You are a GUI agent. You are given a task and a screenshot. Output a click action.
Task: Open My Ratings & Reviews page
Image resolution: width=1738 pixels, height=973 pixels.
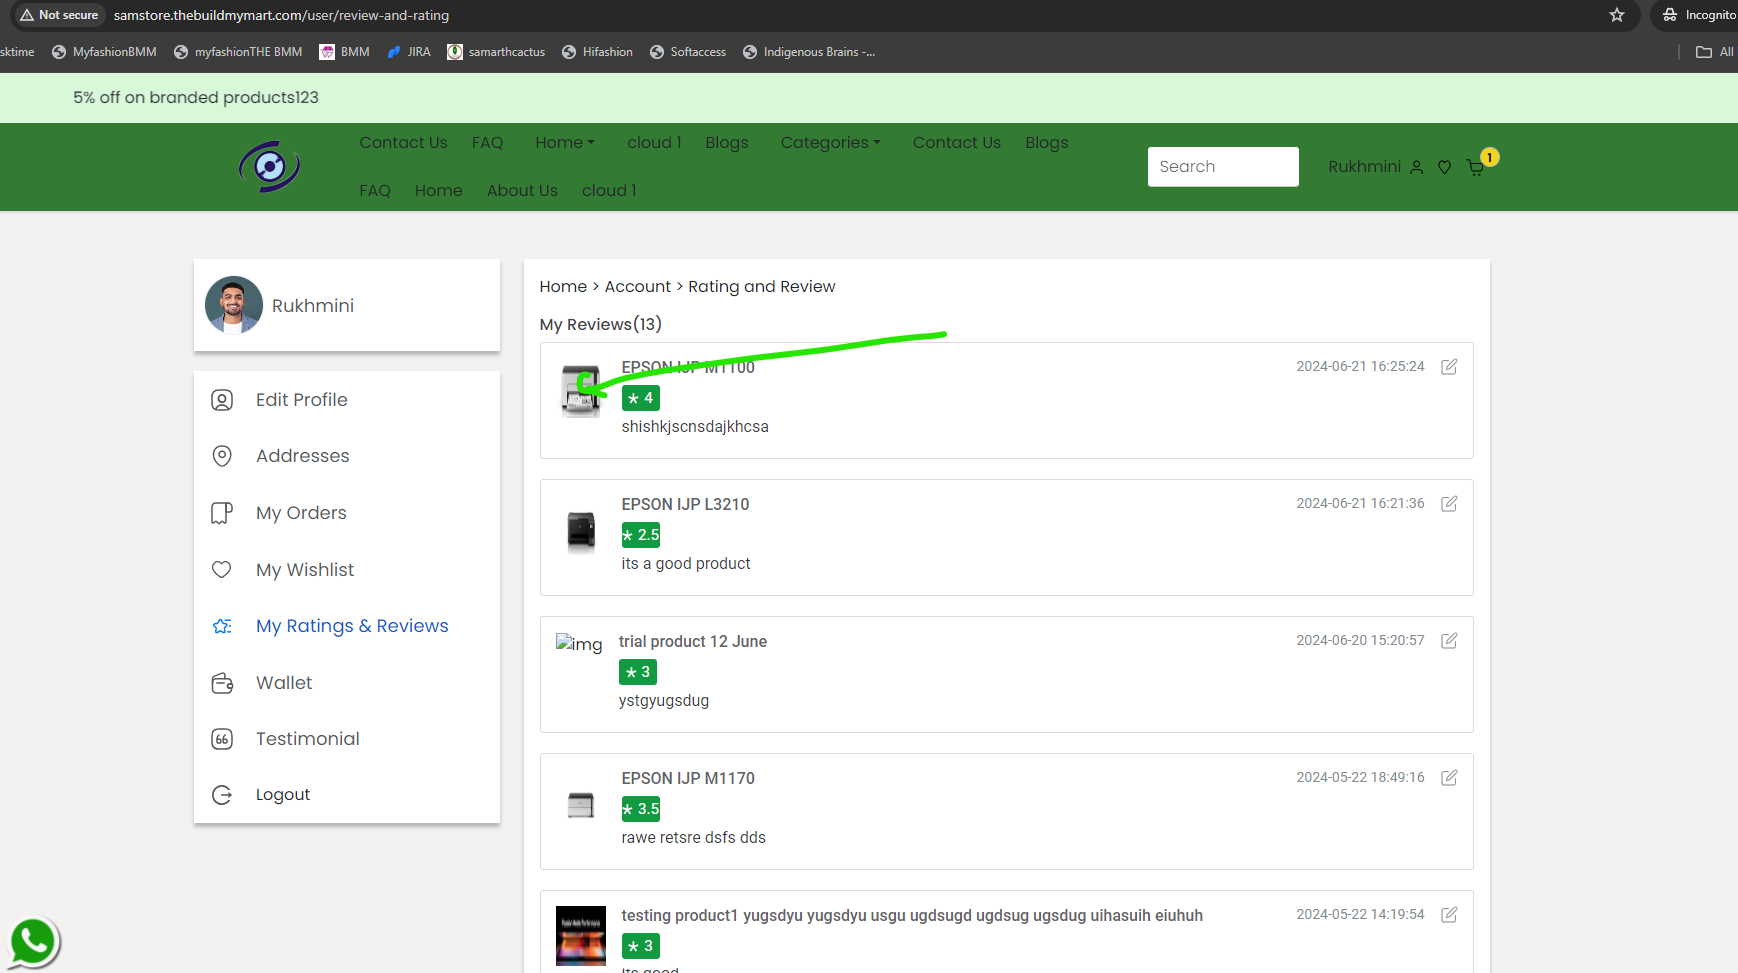point(352,626)
